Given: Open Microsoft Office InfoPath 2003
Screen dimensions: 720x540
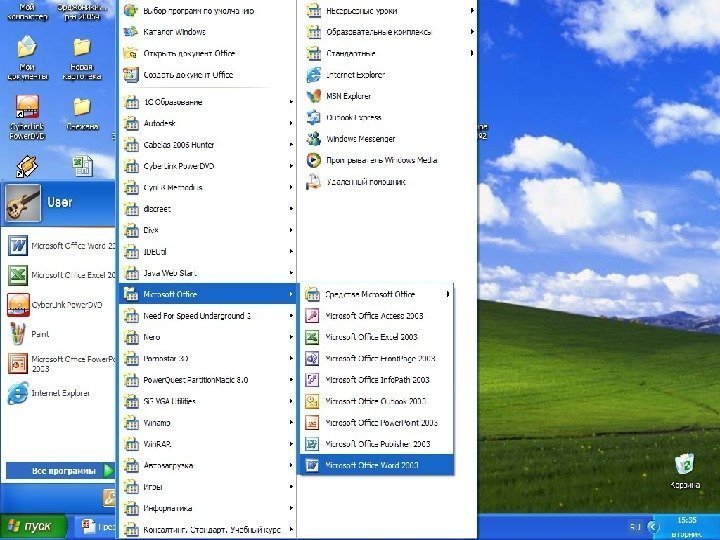Looking at the screenshot, I should (377, 380).
